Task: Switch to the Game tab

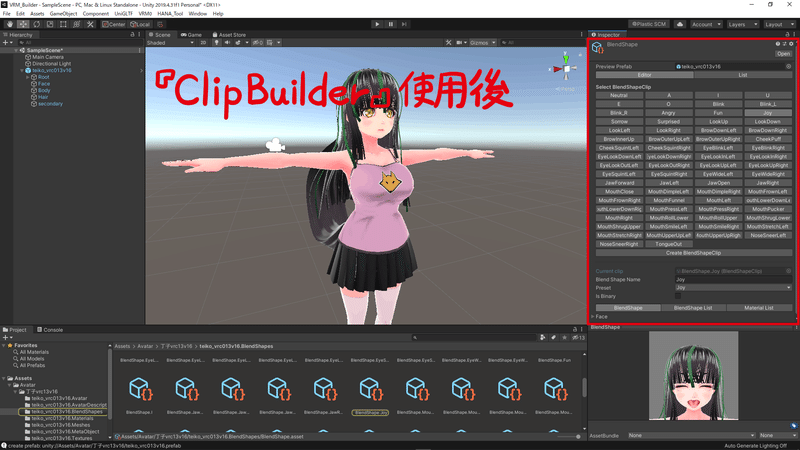Action: coord(191,35)
